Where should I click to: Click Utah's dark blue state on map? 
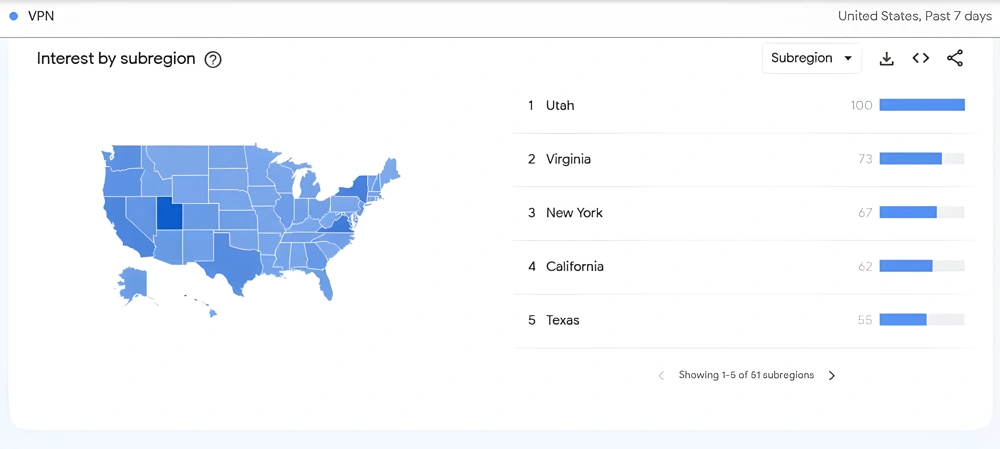169,214
